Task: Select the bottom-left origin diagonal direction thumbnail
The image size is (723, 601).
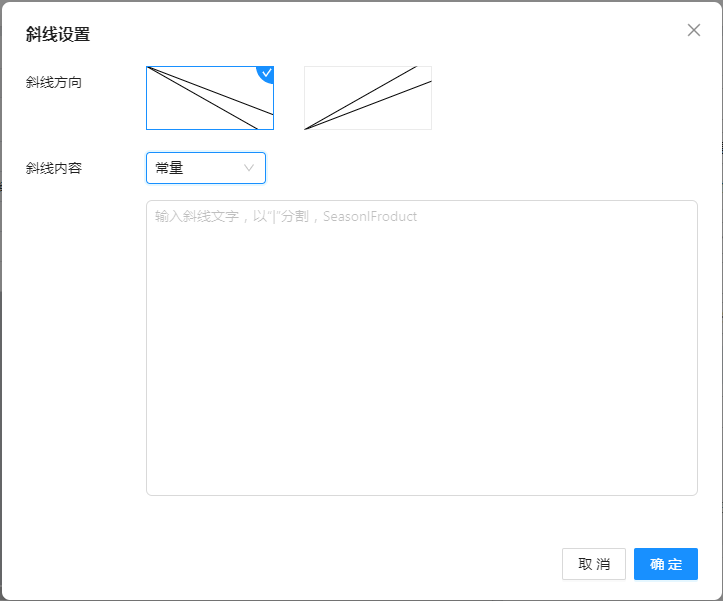Action: pyautogui.click(x=368, y=98)
